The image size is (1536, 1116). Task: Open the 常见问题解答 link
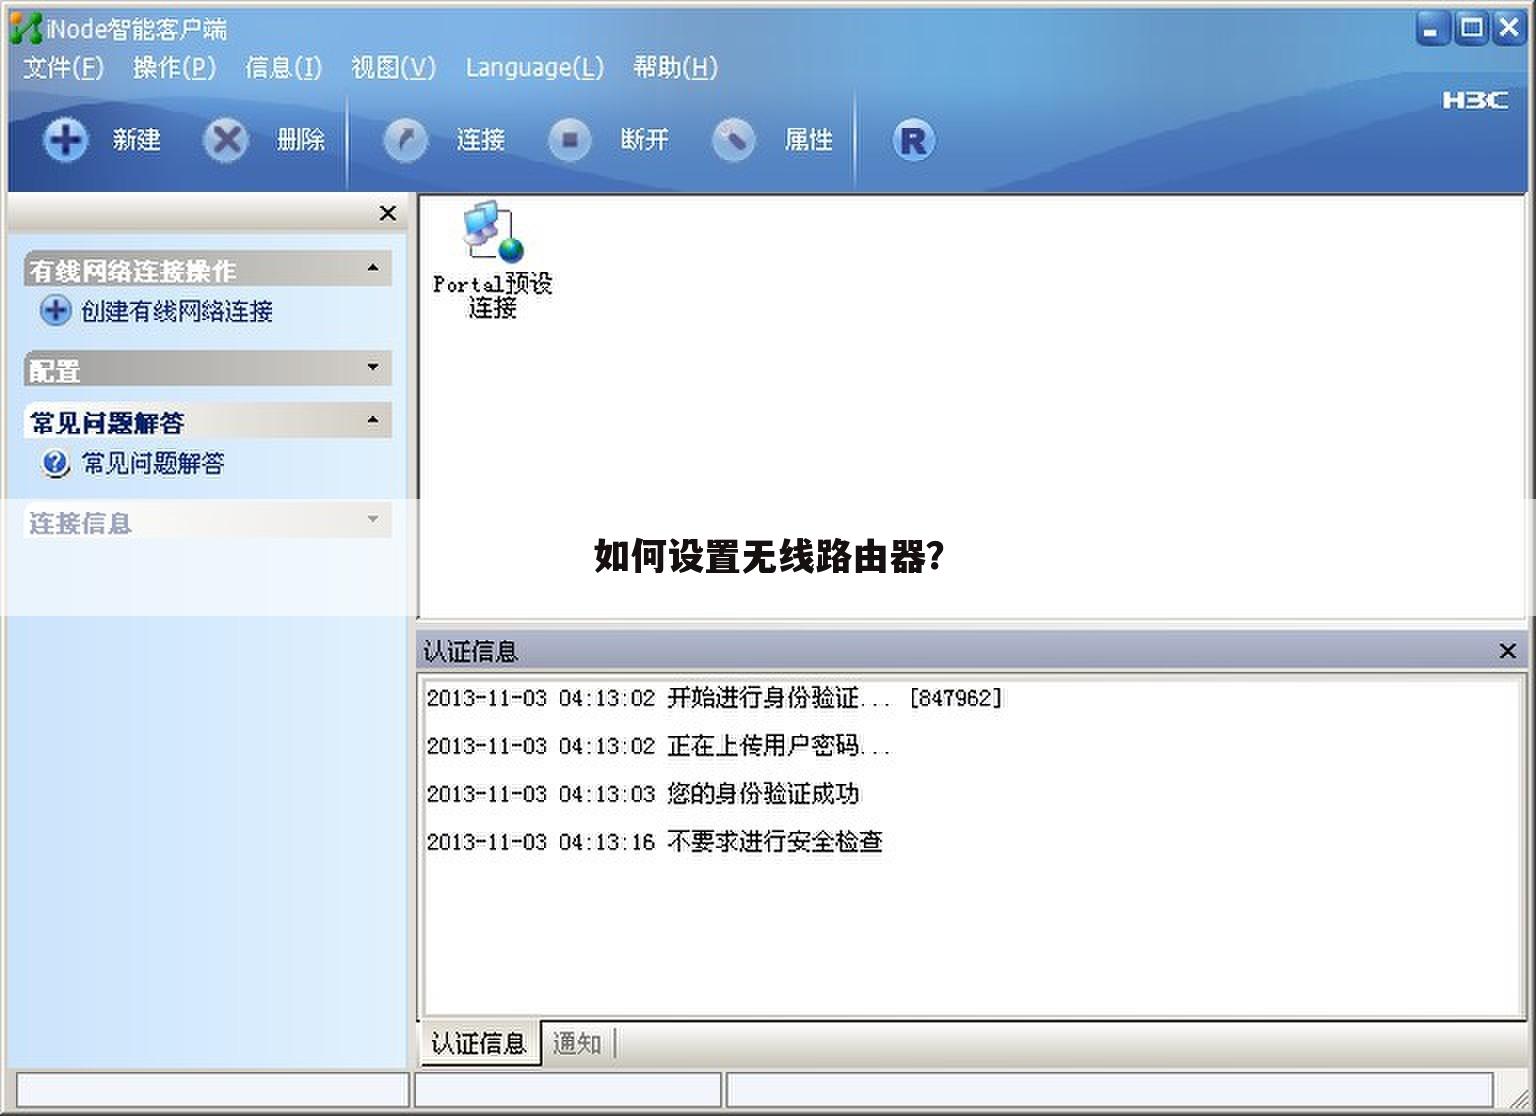point(153,464)
